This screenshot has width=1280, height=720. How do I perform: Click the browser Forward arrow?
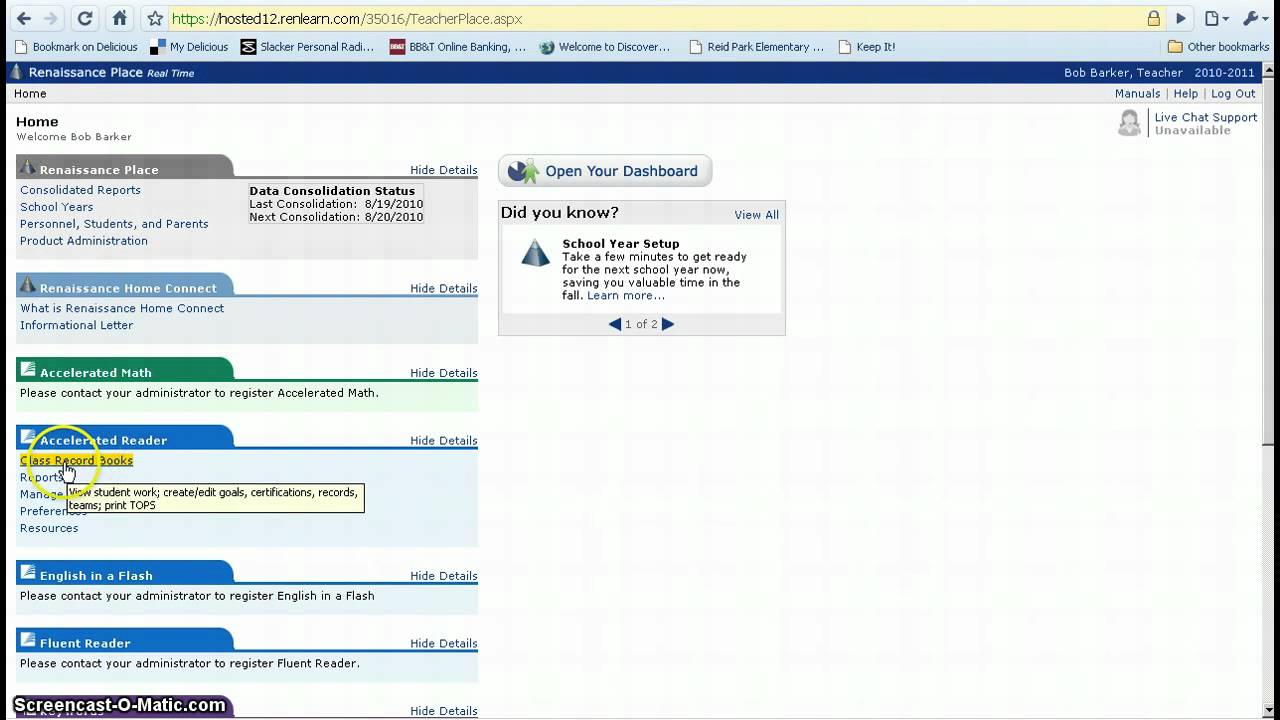pyautogui.click(x=52, y=18)
